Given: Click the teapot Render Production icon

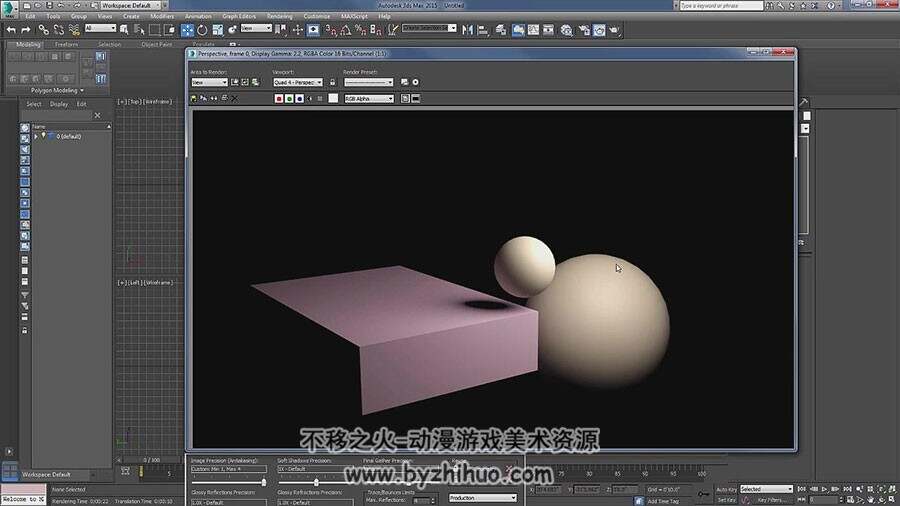Looking at the screenshot, I should (614, 30).
